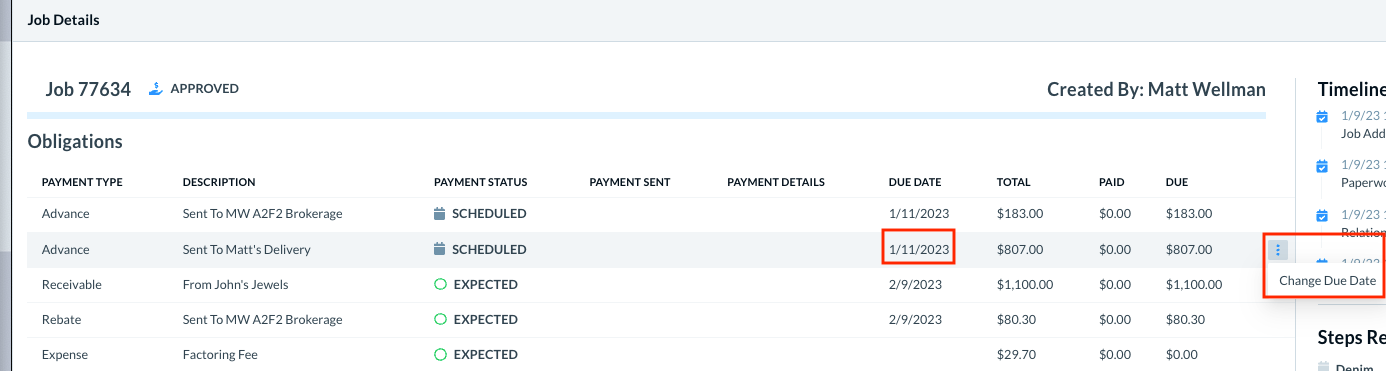Click the Approved status icon beside Job 77634

pos(156,88)
